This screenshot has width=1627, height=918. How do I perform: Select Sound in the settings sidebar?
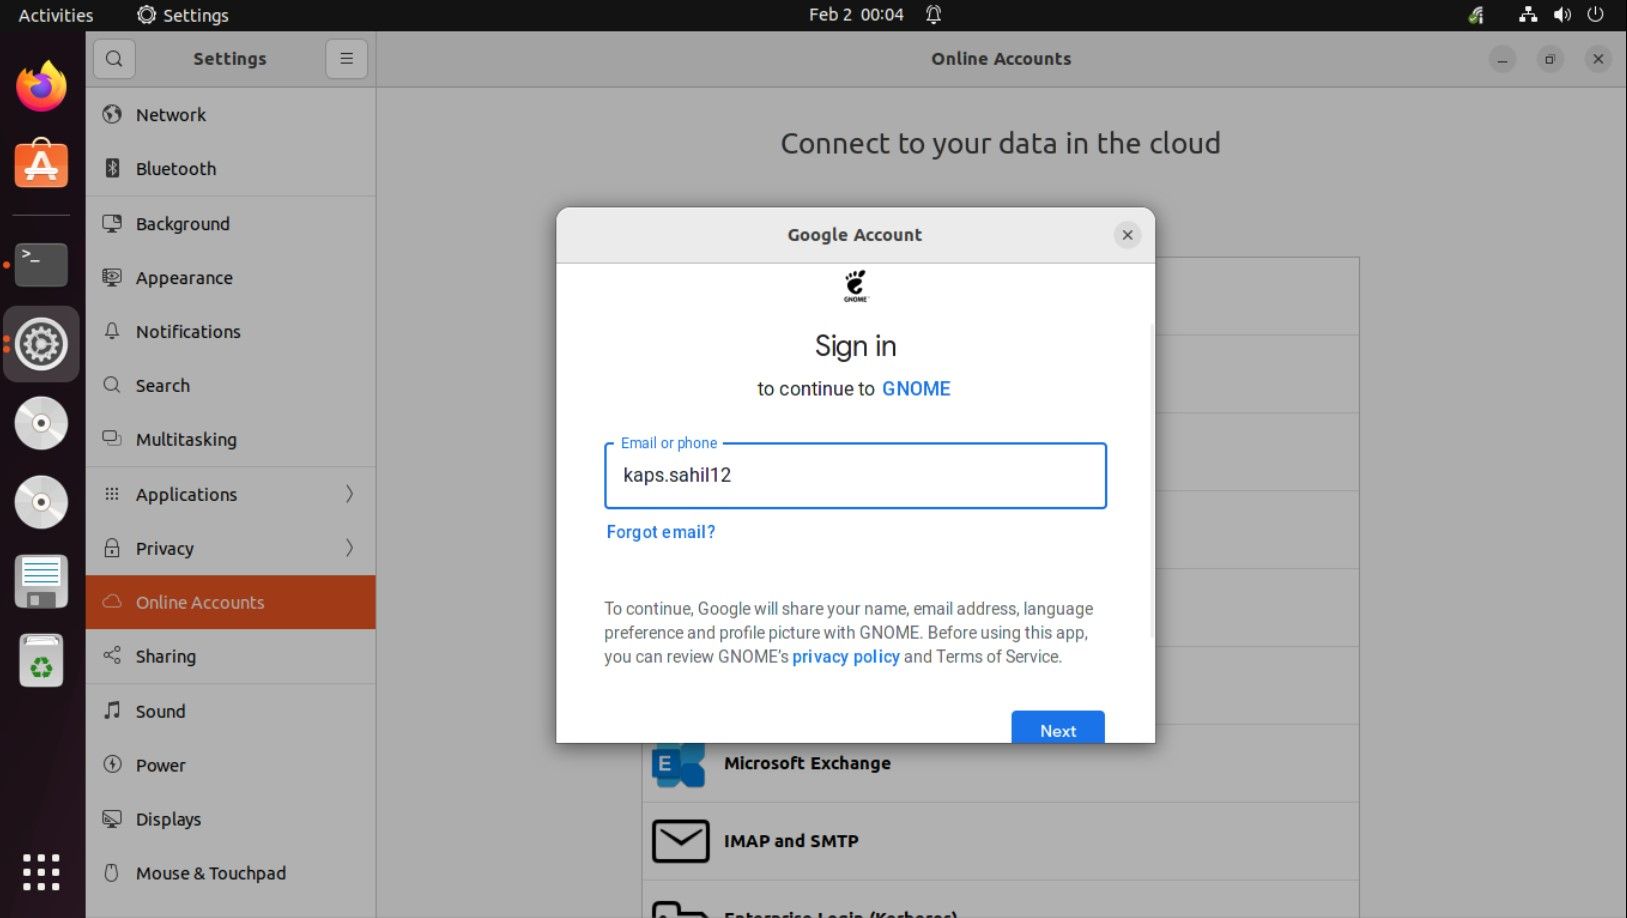click(x=161, y=711)
